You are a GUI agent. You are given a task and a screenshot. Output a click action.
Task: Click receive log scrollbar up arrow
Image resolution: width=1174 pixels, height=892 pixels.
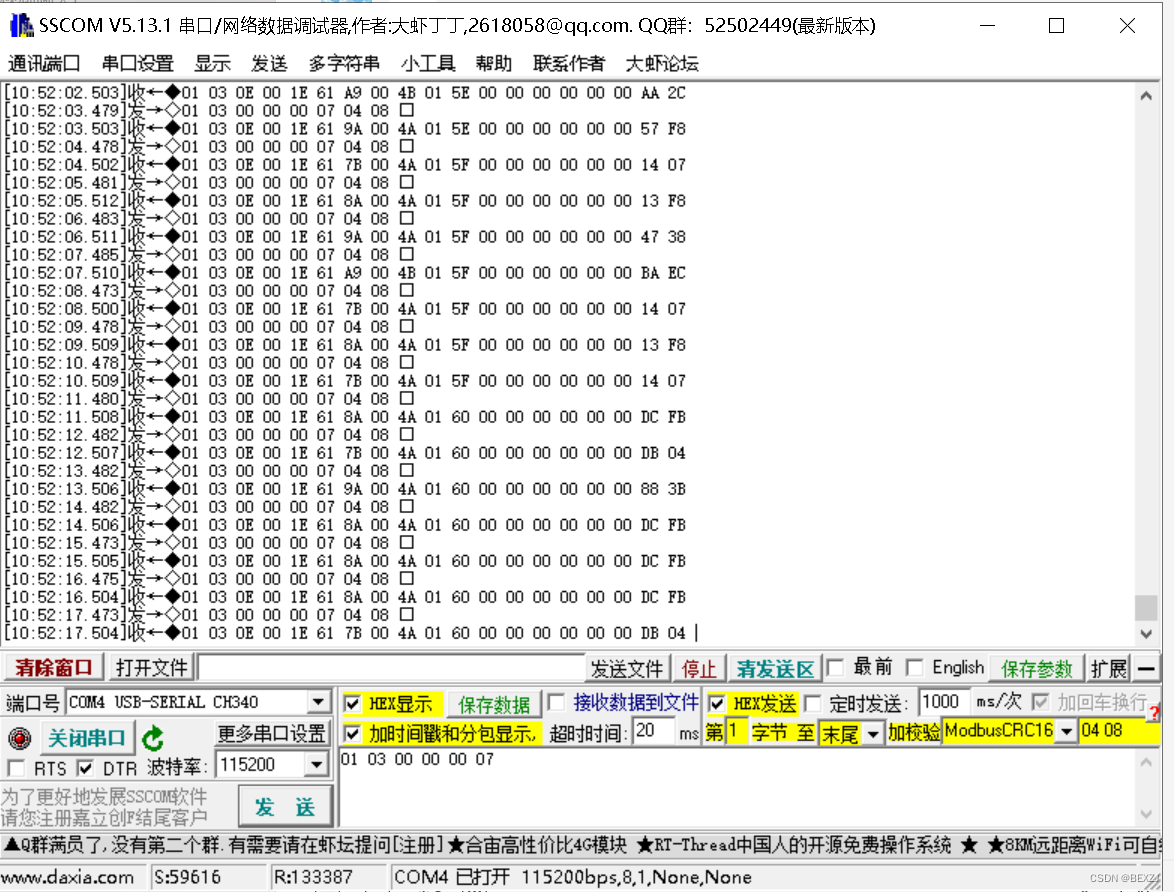click(1146, 95)
